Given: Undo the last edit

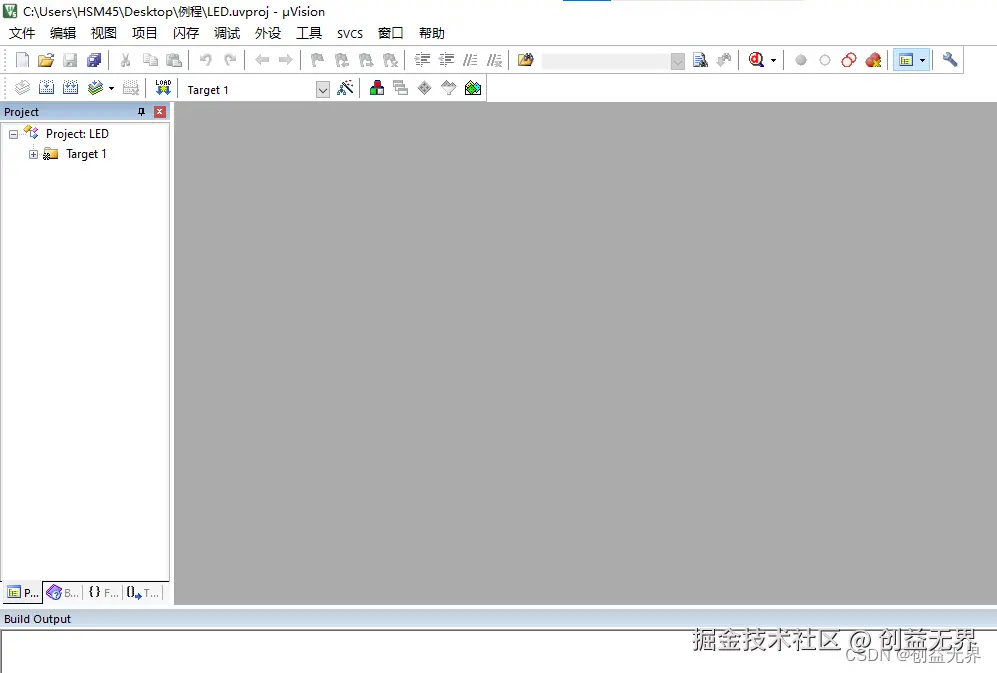Looking at the screenshot, I should point(205,60).
